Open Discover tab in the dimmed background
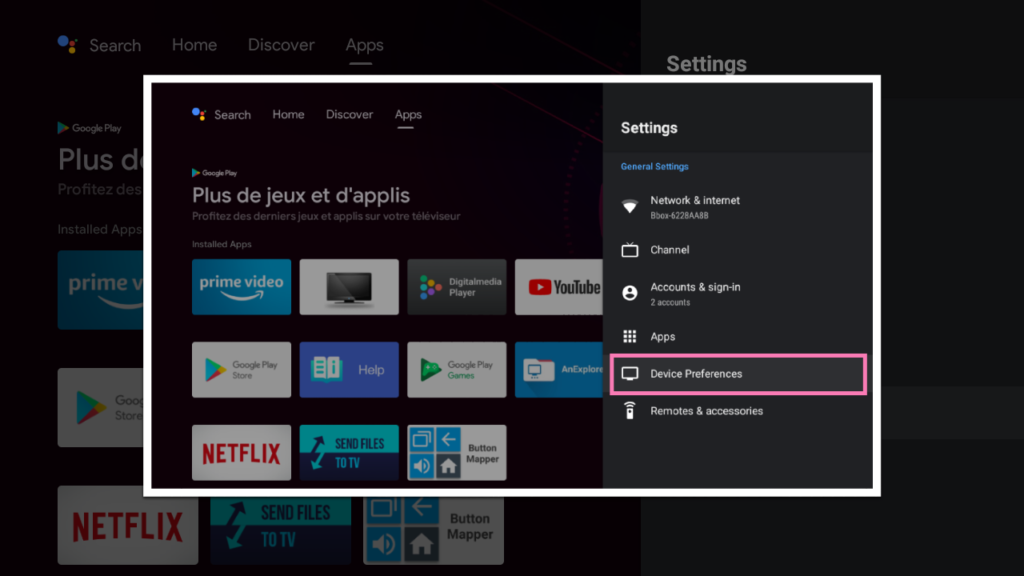 (x=281, y=45)
